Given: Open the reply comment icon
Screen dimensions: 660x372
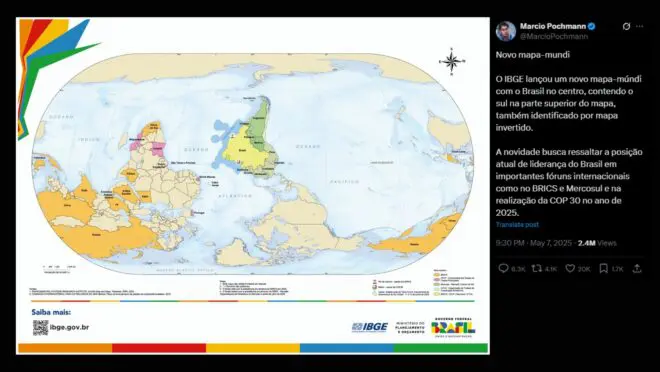Looking at the screenshot, I should [503, 268].
